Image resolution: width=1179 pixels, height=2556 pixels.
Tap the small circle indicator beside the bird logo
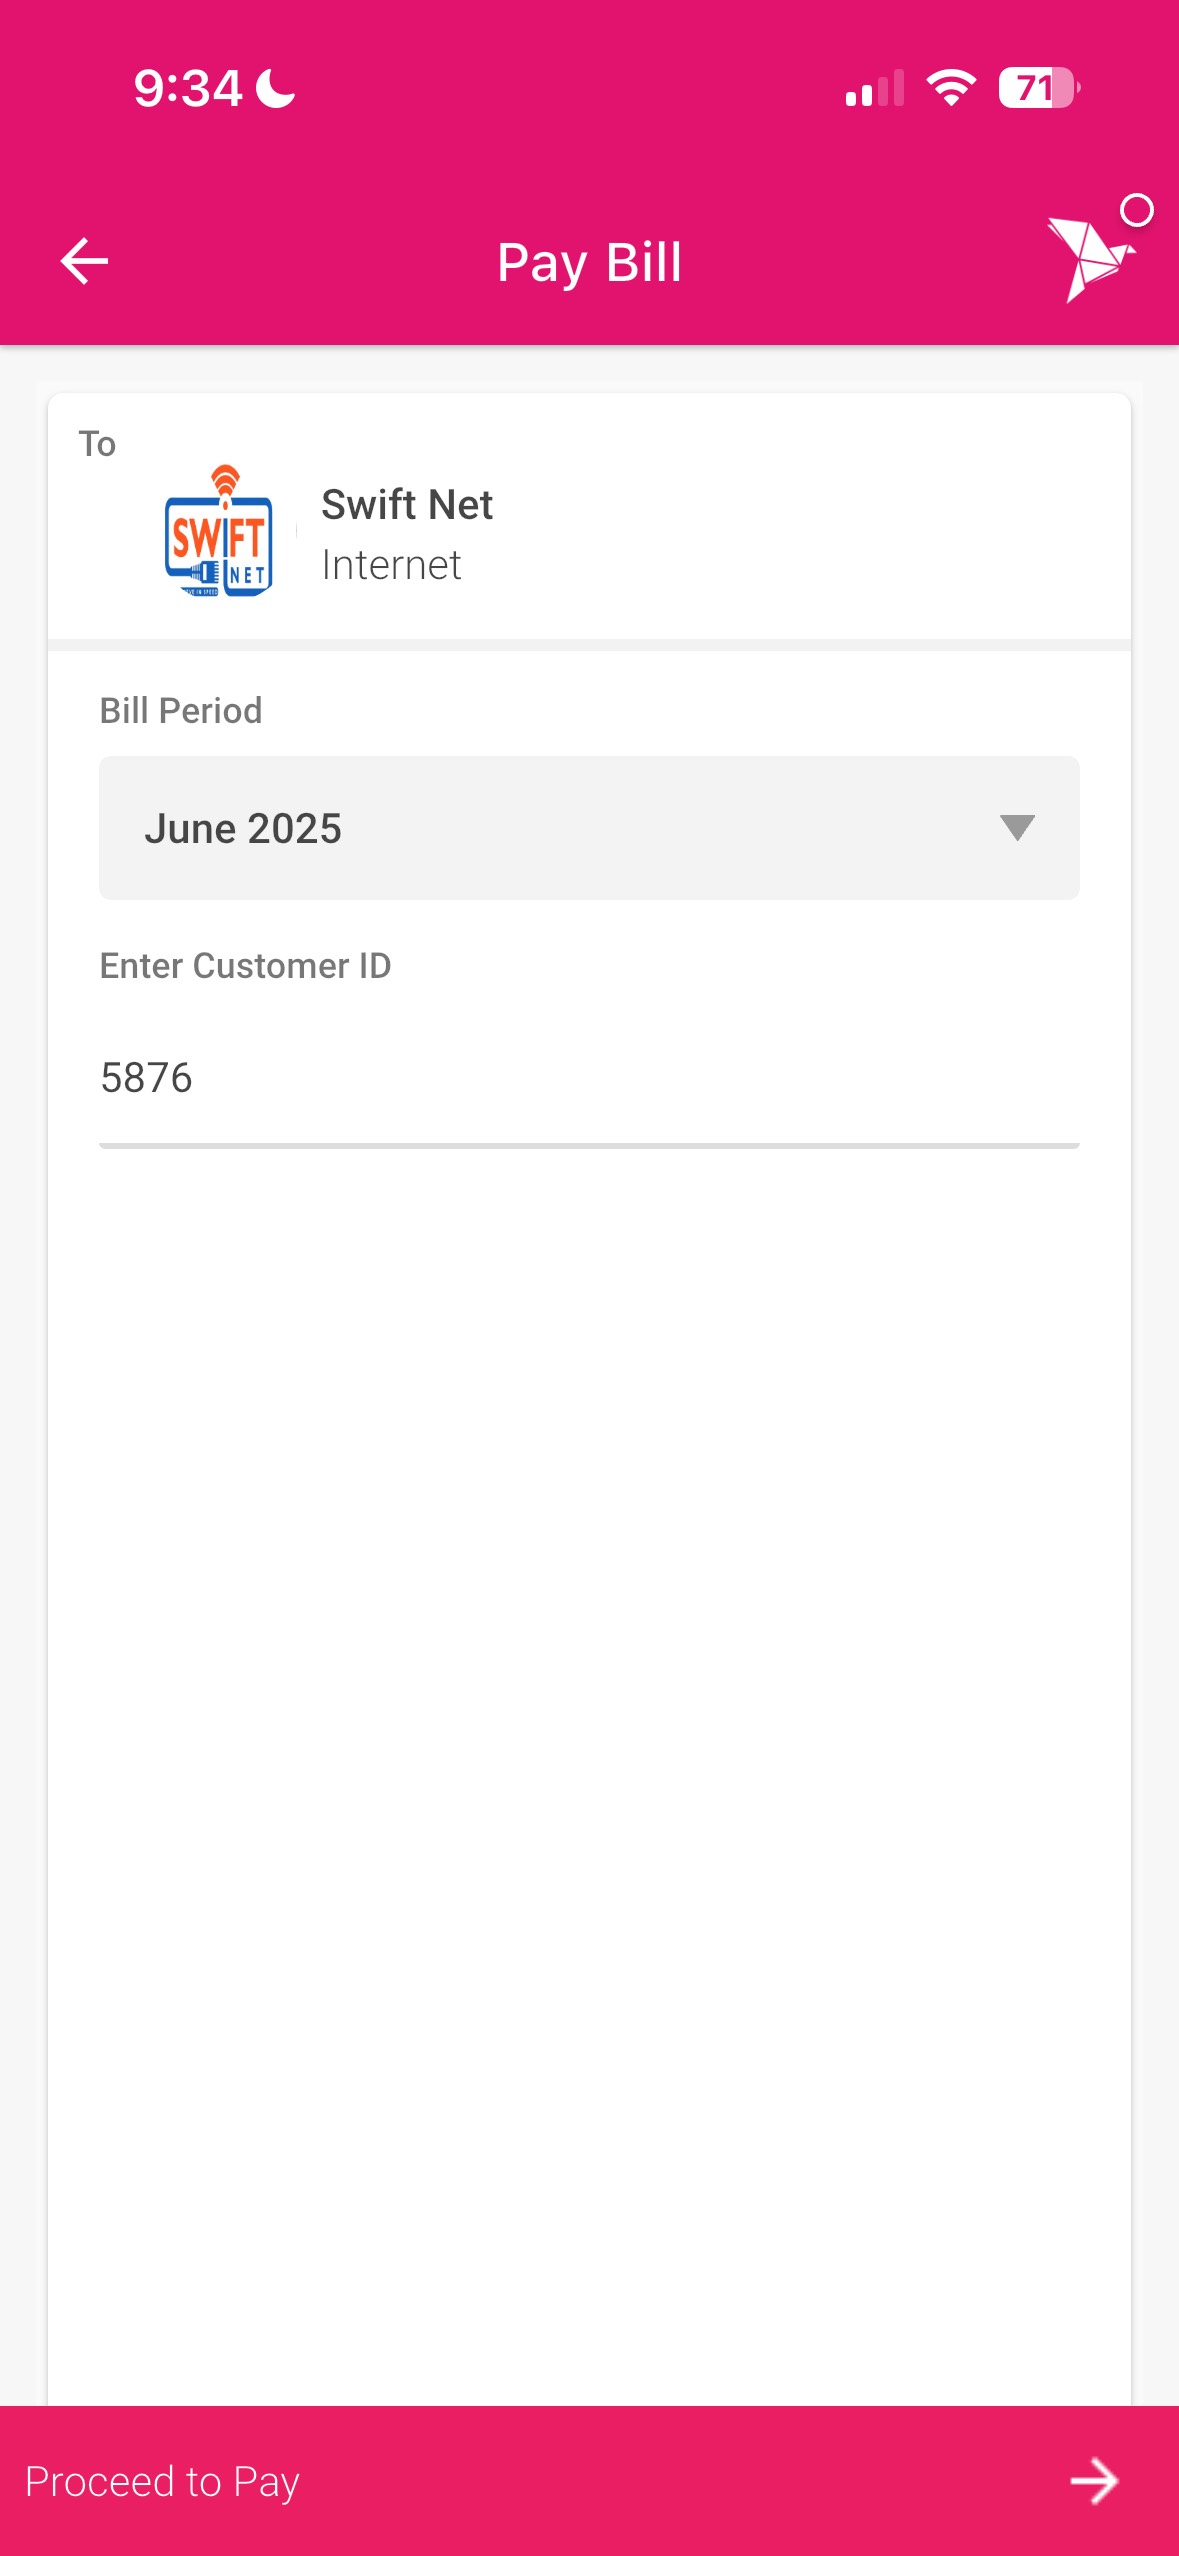coord(1137,210)
